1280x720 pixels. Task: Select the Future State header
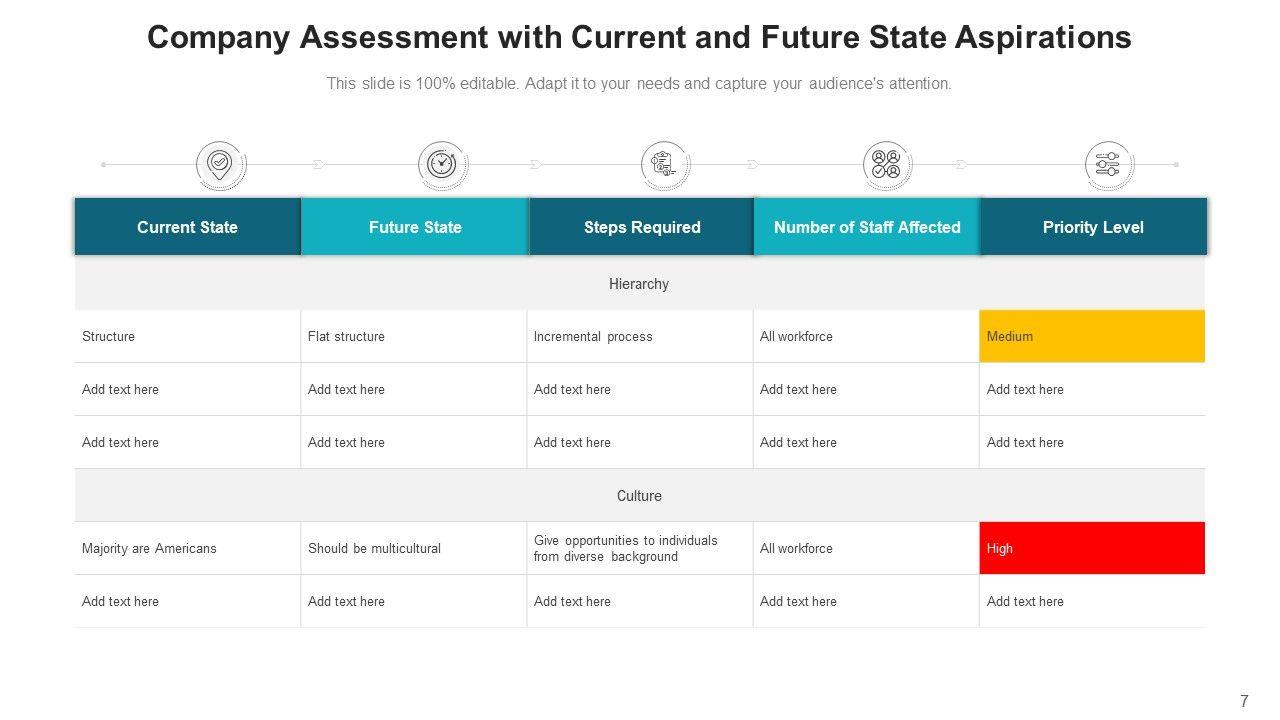415,227
